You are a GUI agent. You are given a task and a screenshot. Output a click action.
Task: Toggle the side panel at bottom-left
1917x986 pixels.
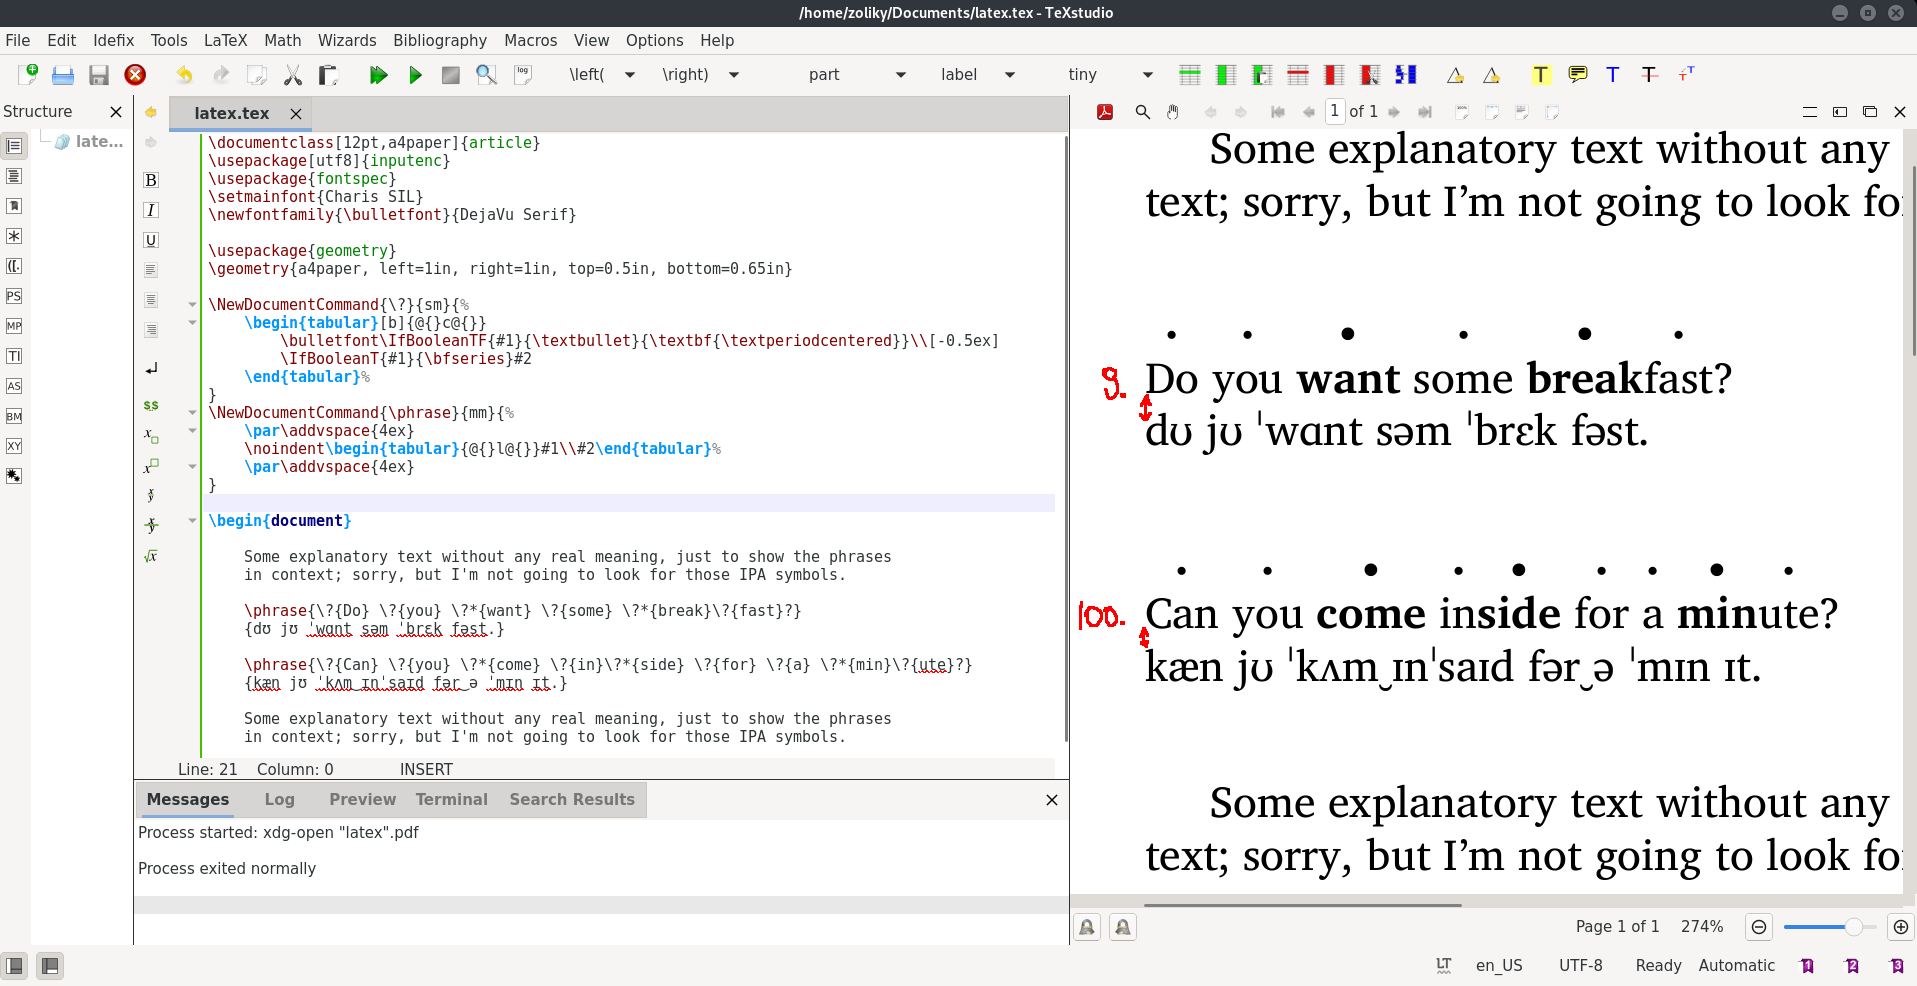pos(15,966)
